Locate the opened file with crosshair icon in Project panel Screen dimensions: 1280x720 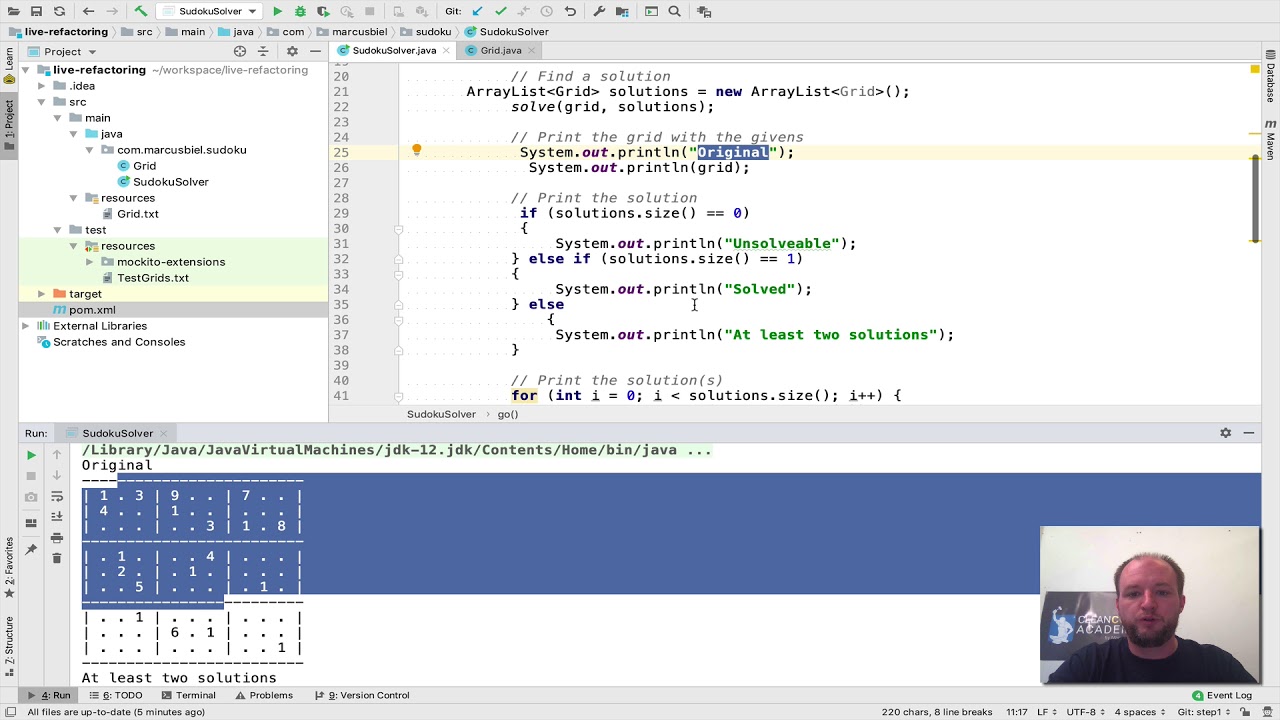tap(240, 51)
